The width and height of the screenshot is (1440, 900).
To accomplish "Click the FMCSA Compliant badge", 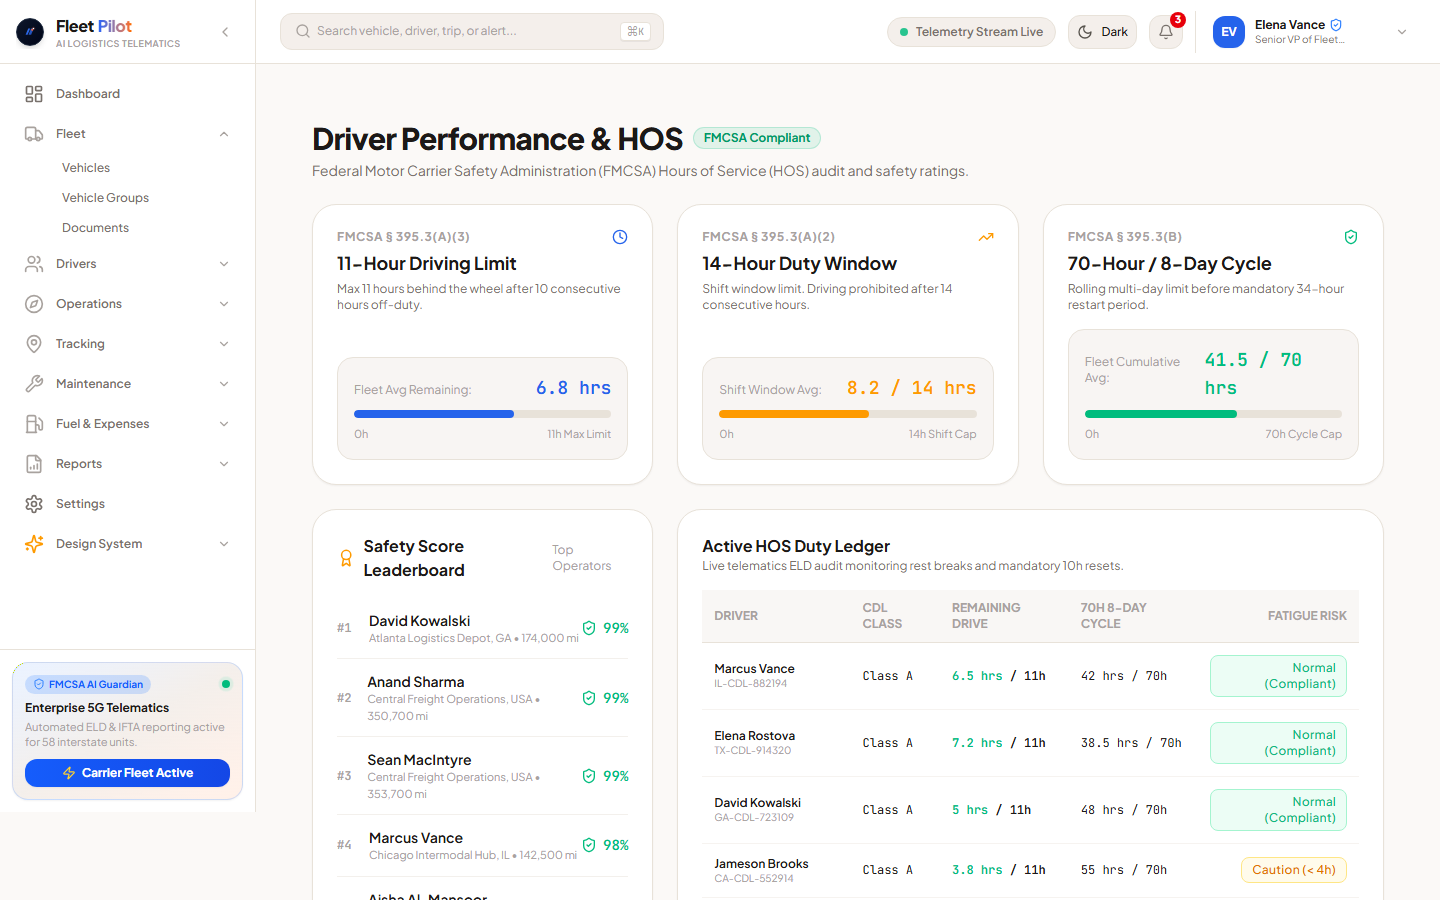I will point(757,138).
